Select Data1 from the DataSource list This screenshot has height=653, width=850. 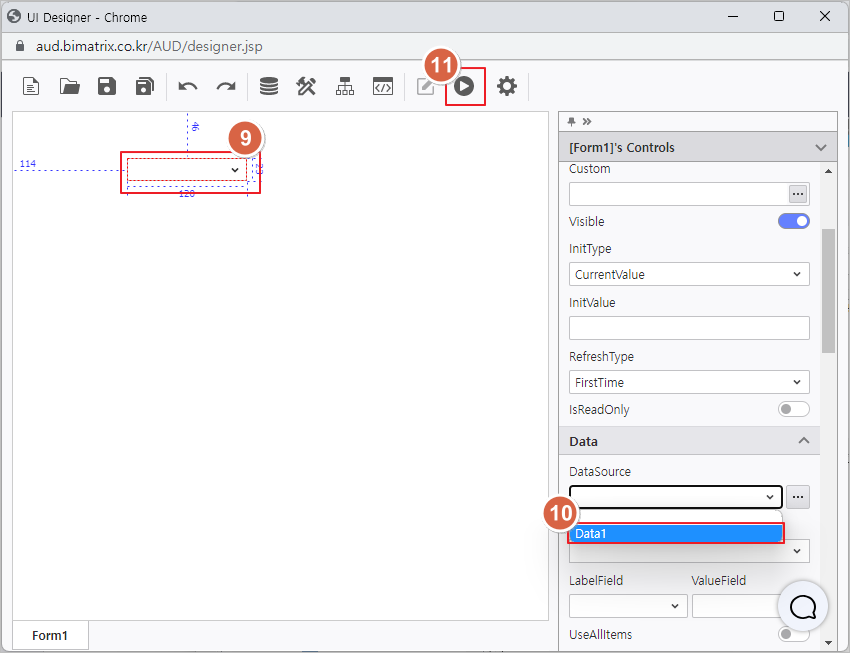pos(677,534)
